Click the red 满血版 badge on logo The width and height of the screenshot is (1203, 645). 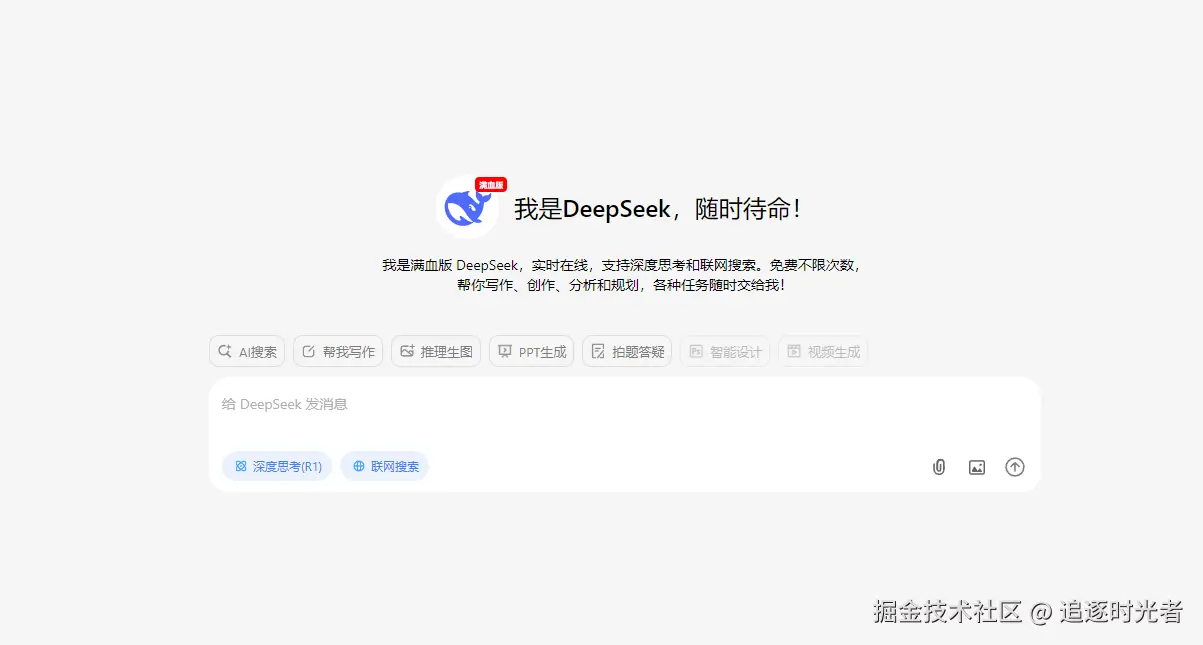pyautogui.click(x=491, y=185)
